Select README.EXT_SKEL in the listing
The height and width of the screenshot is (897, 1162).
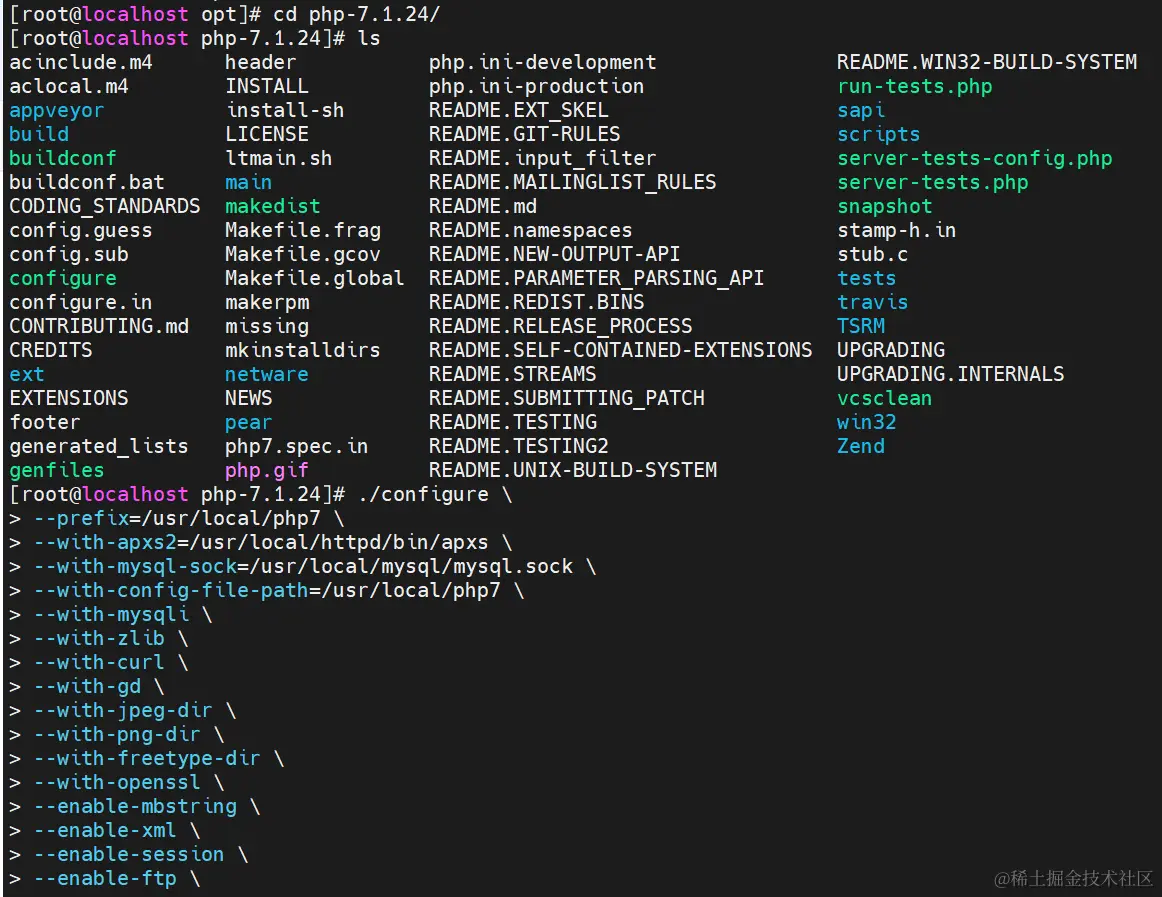click(x=519, y=110)
